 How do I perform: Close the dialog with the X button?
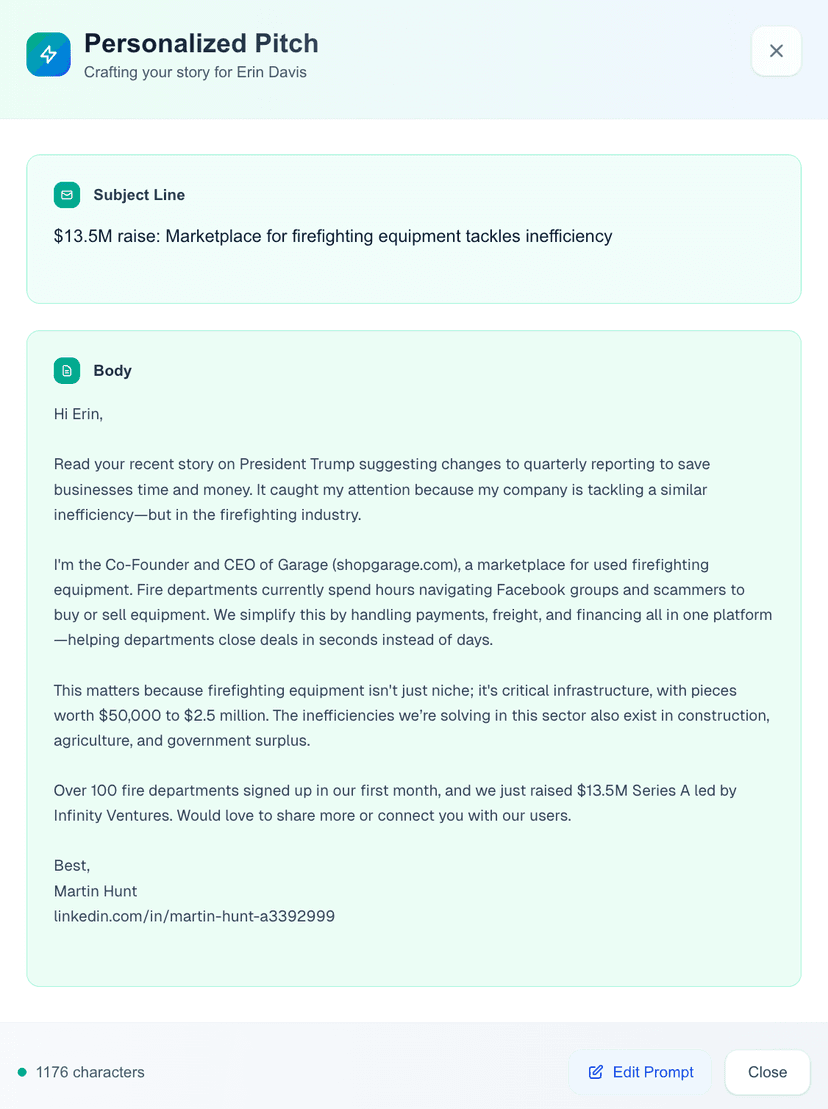pos(776,51)
